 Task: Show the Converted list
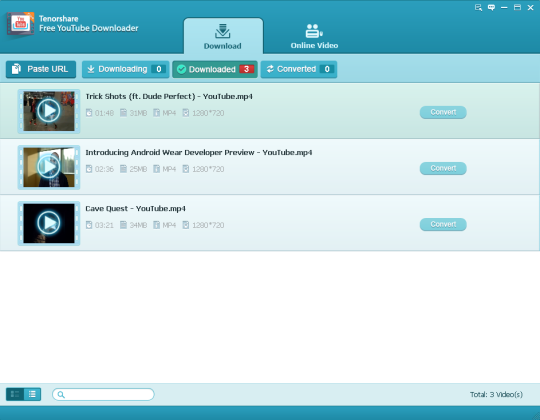tap(299, 69)
